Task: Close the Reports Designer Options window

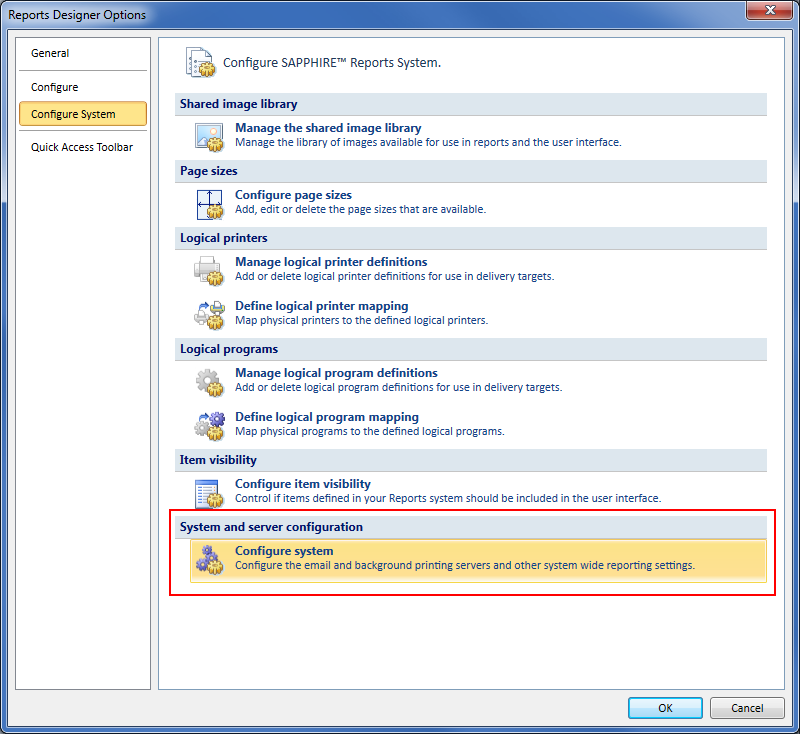Action: coord(770,10)
